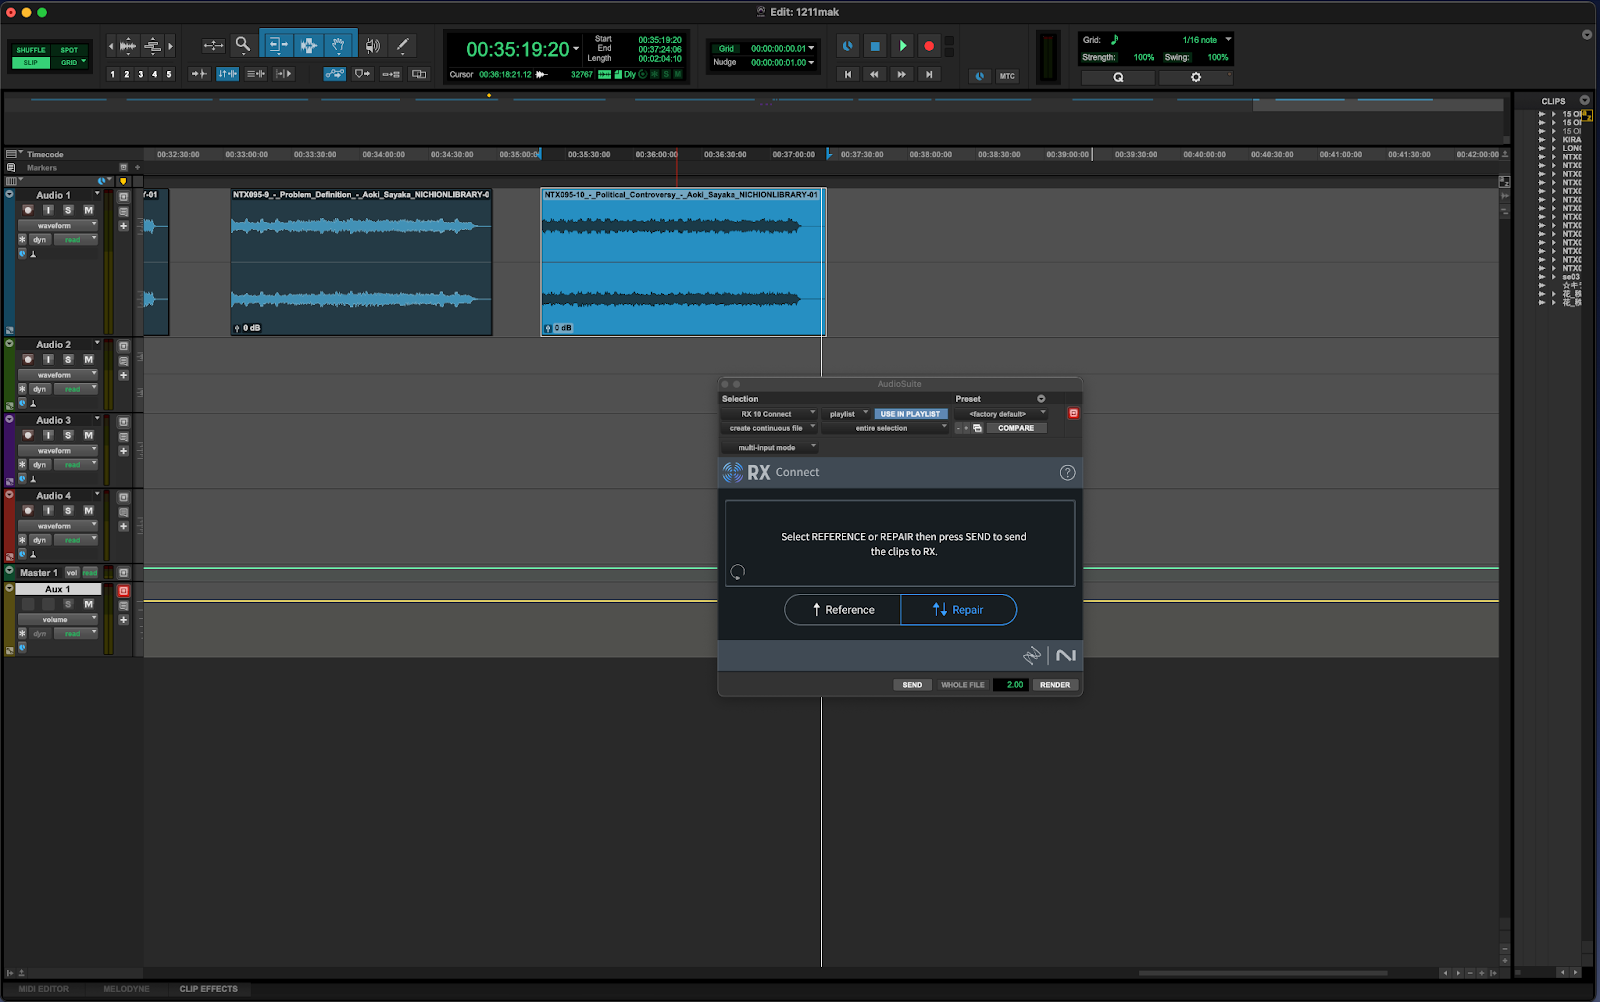
Task: Enable SPOT edit mode
Action: pyautogui.click(x=69, y=50)
